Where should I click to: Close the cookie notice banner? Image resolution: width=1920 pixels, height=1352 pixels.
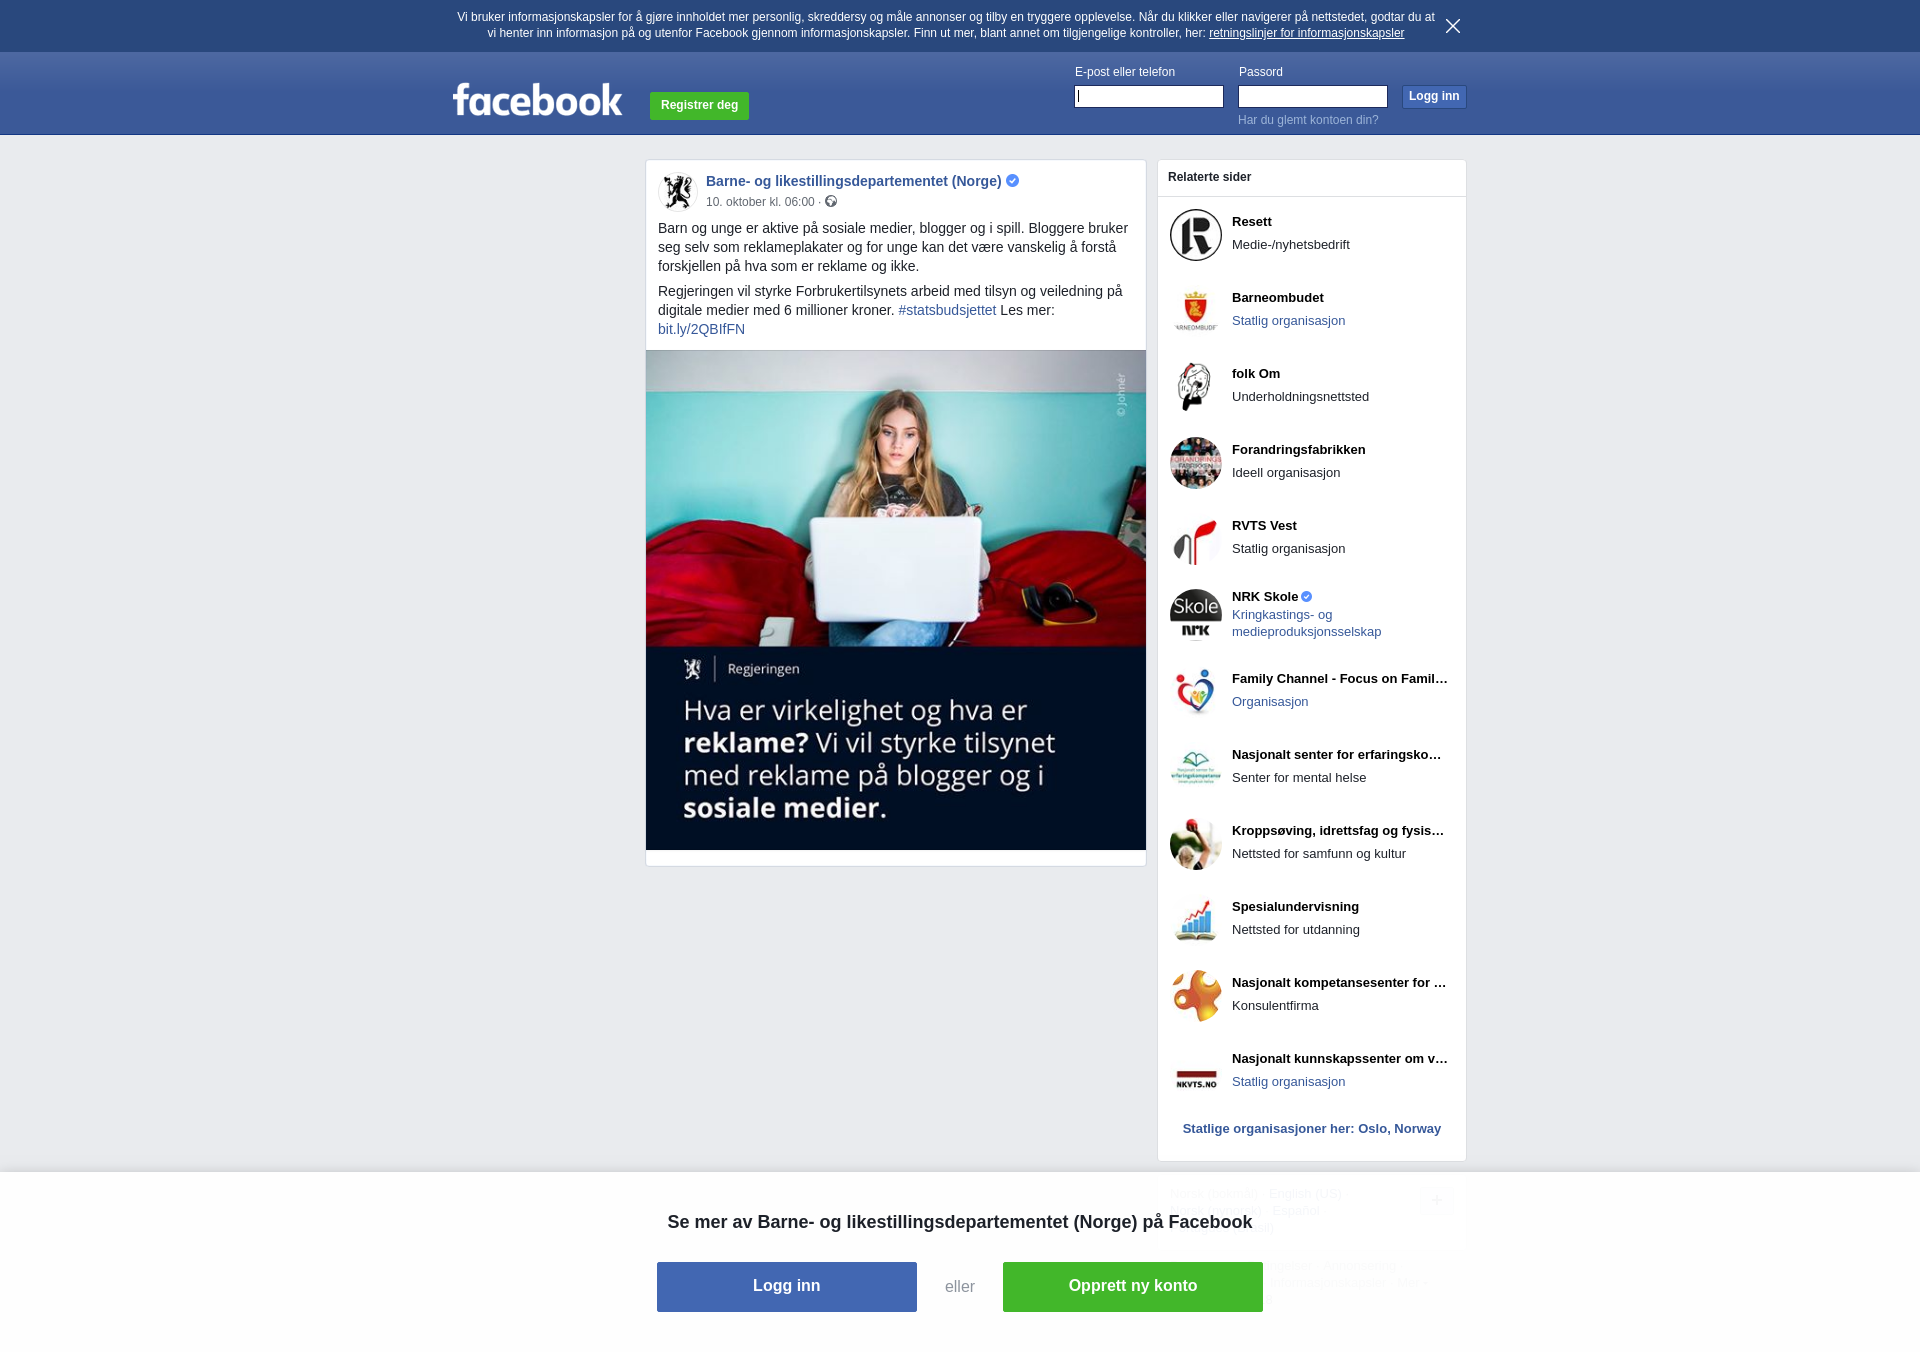pos(1452,26)
